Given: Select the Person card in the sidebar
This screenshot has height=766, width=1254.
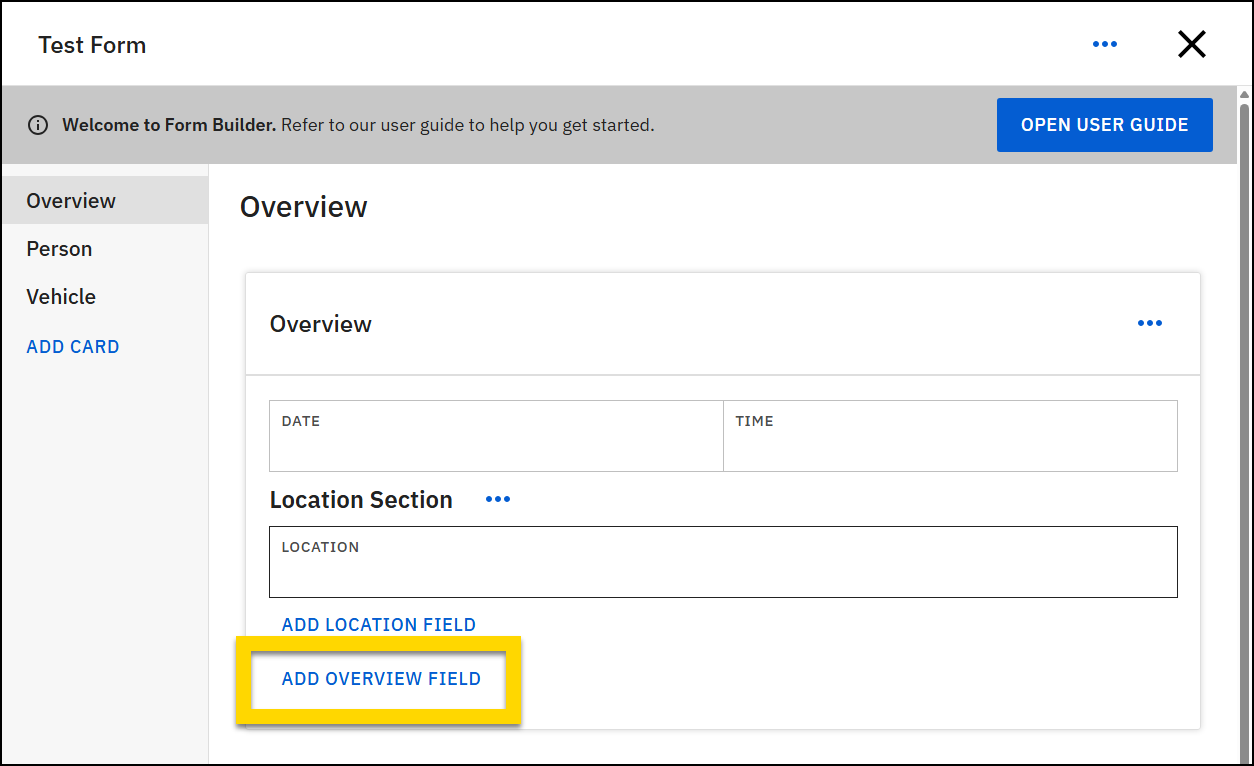Looking at the screenshot, I should (59, 248).
